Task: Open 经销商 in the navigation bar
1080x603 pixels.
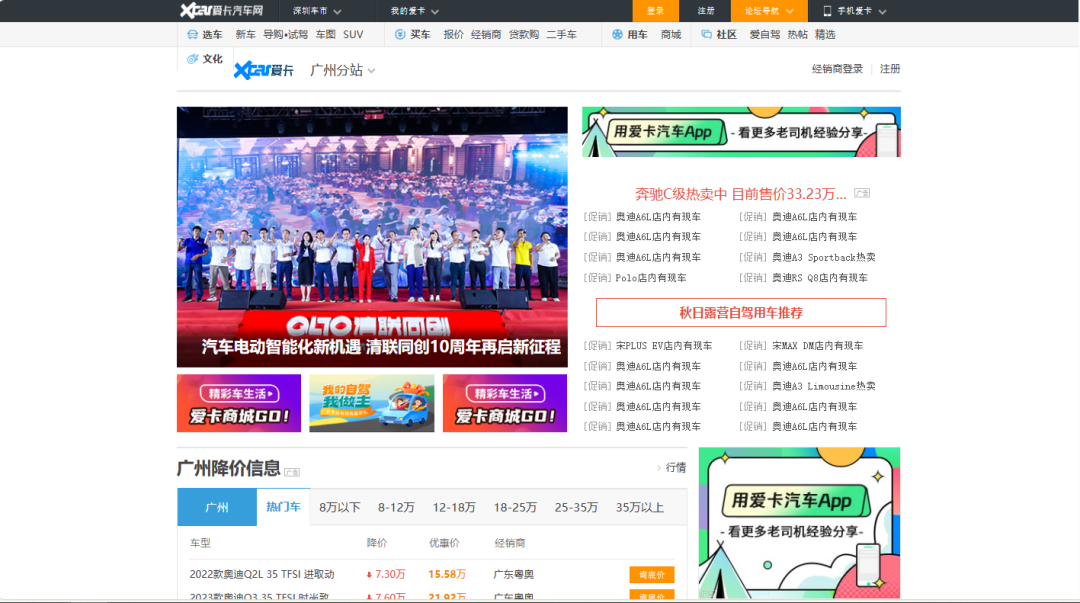Action: pos(486,34)
